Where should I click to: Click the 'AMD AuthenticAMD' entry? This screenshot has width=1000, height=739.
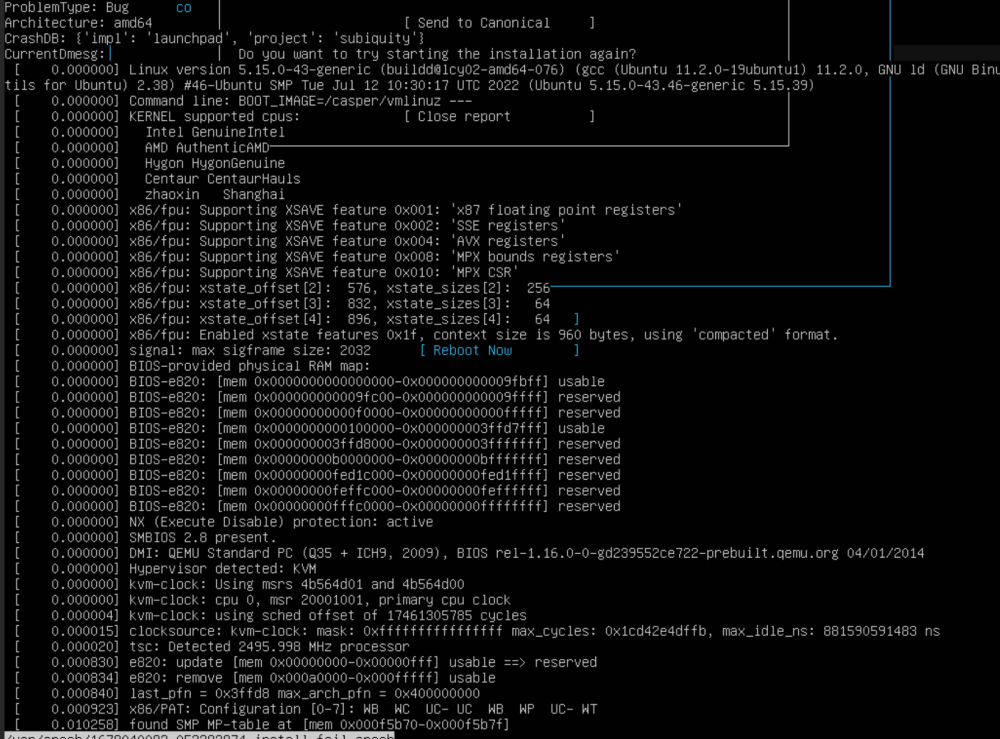point(207,148)
